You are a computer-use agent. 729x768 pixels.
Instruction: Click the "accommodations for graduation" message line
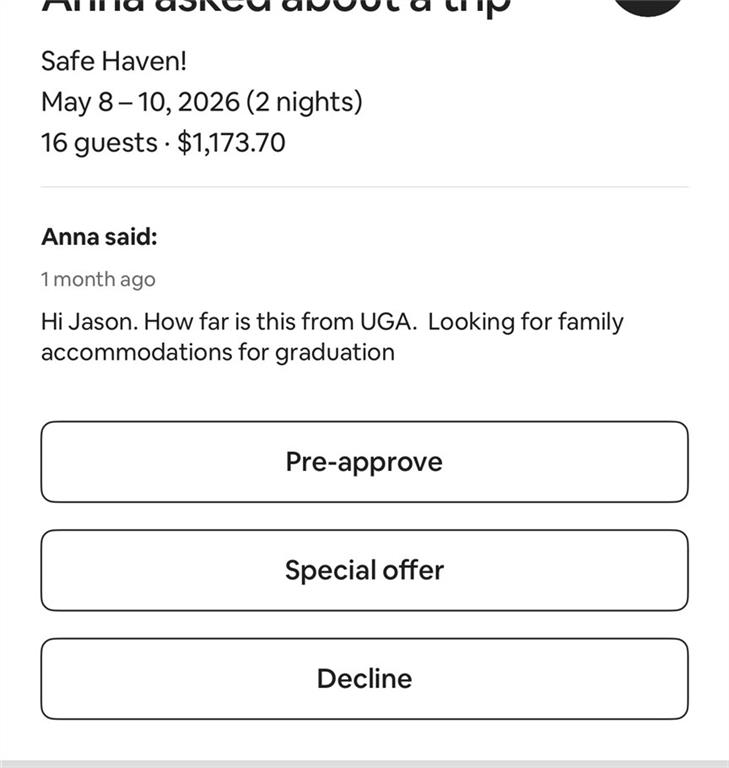pos(217,352)
